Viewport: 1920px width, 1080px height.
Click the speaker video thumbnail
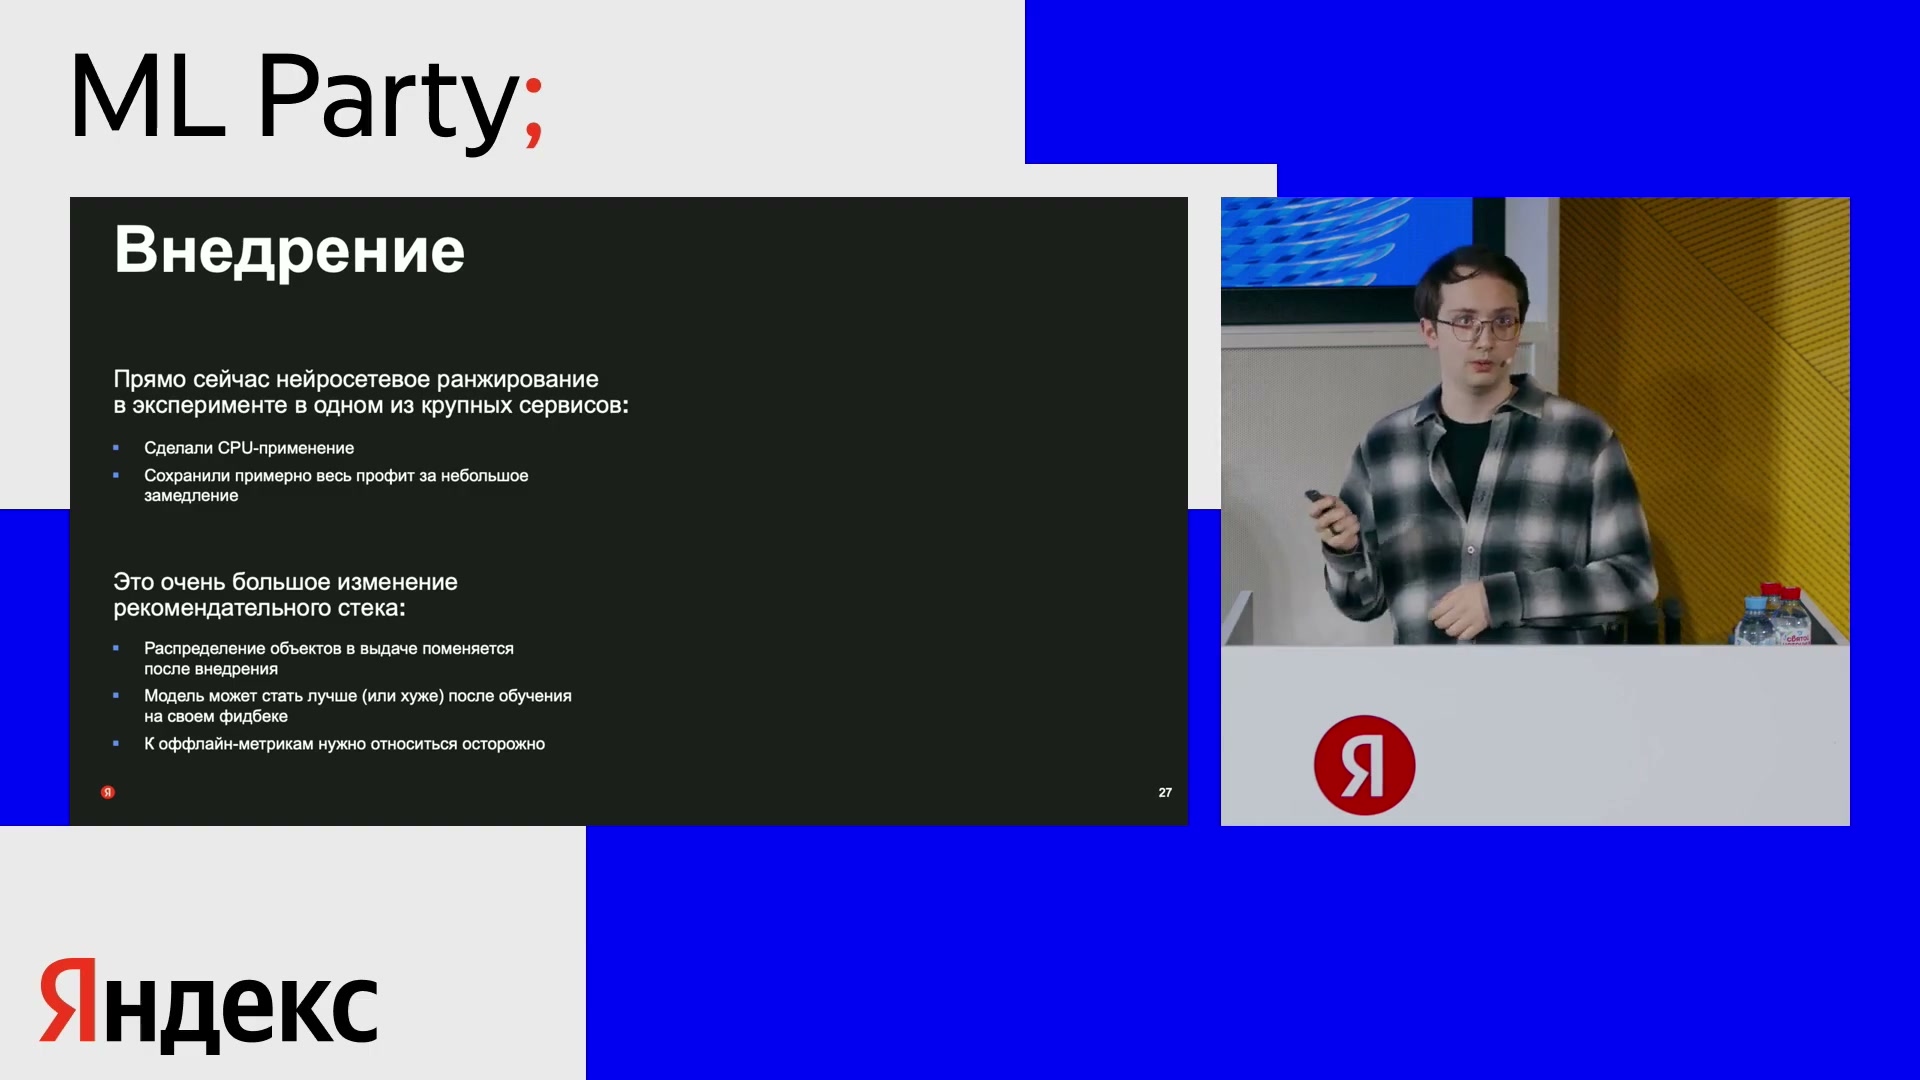[x=1535, y=511]
